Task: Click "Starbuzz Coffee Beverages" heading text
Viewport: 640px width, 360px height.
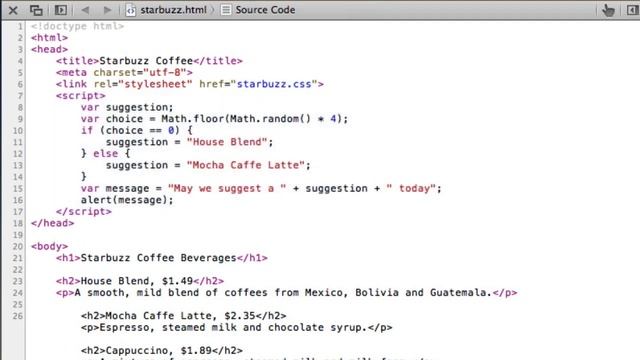Action: (158, 258)
